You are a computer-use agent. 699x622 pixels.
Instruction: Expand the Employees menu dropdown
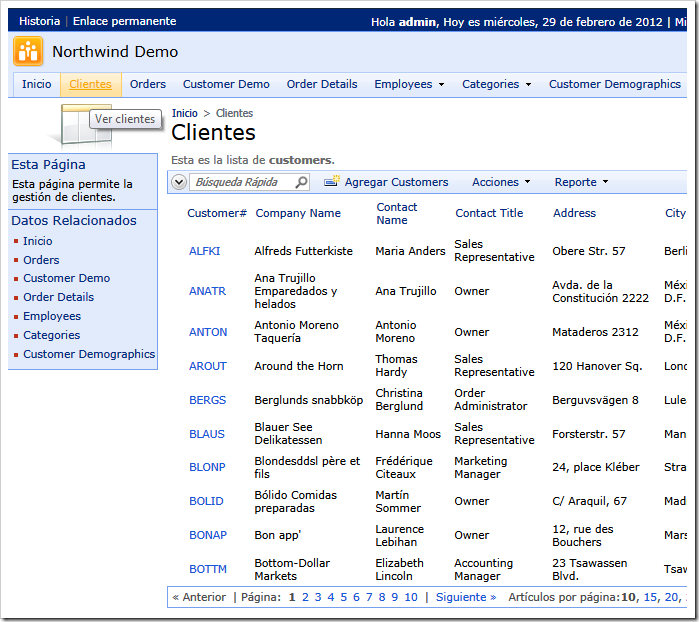coord(441,84)
